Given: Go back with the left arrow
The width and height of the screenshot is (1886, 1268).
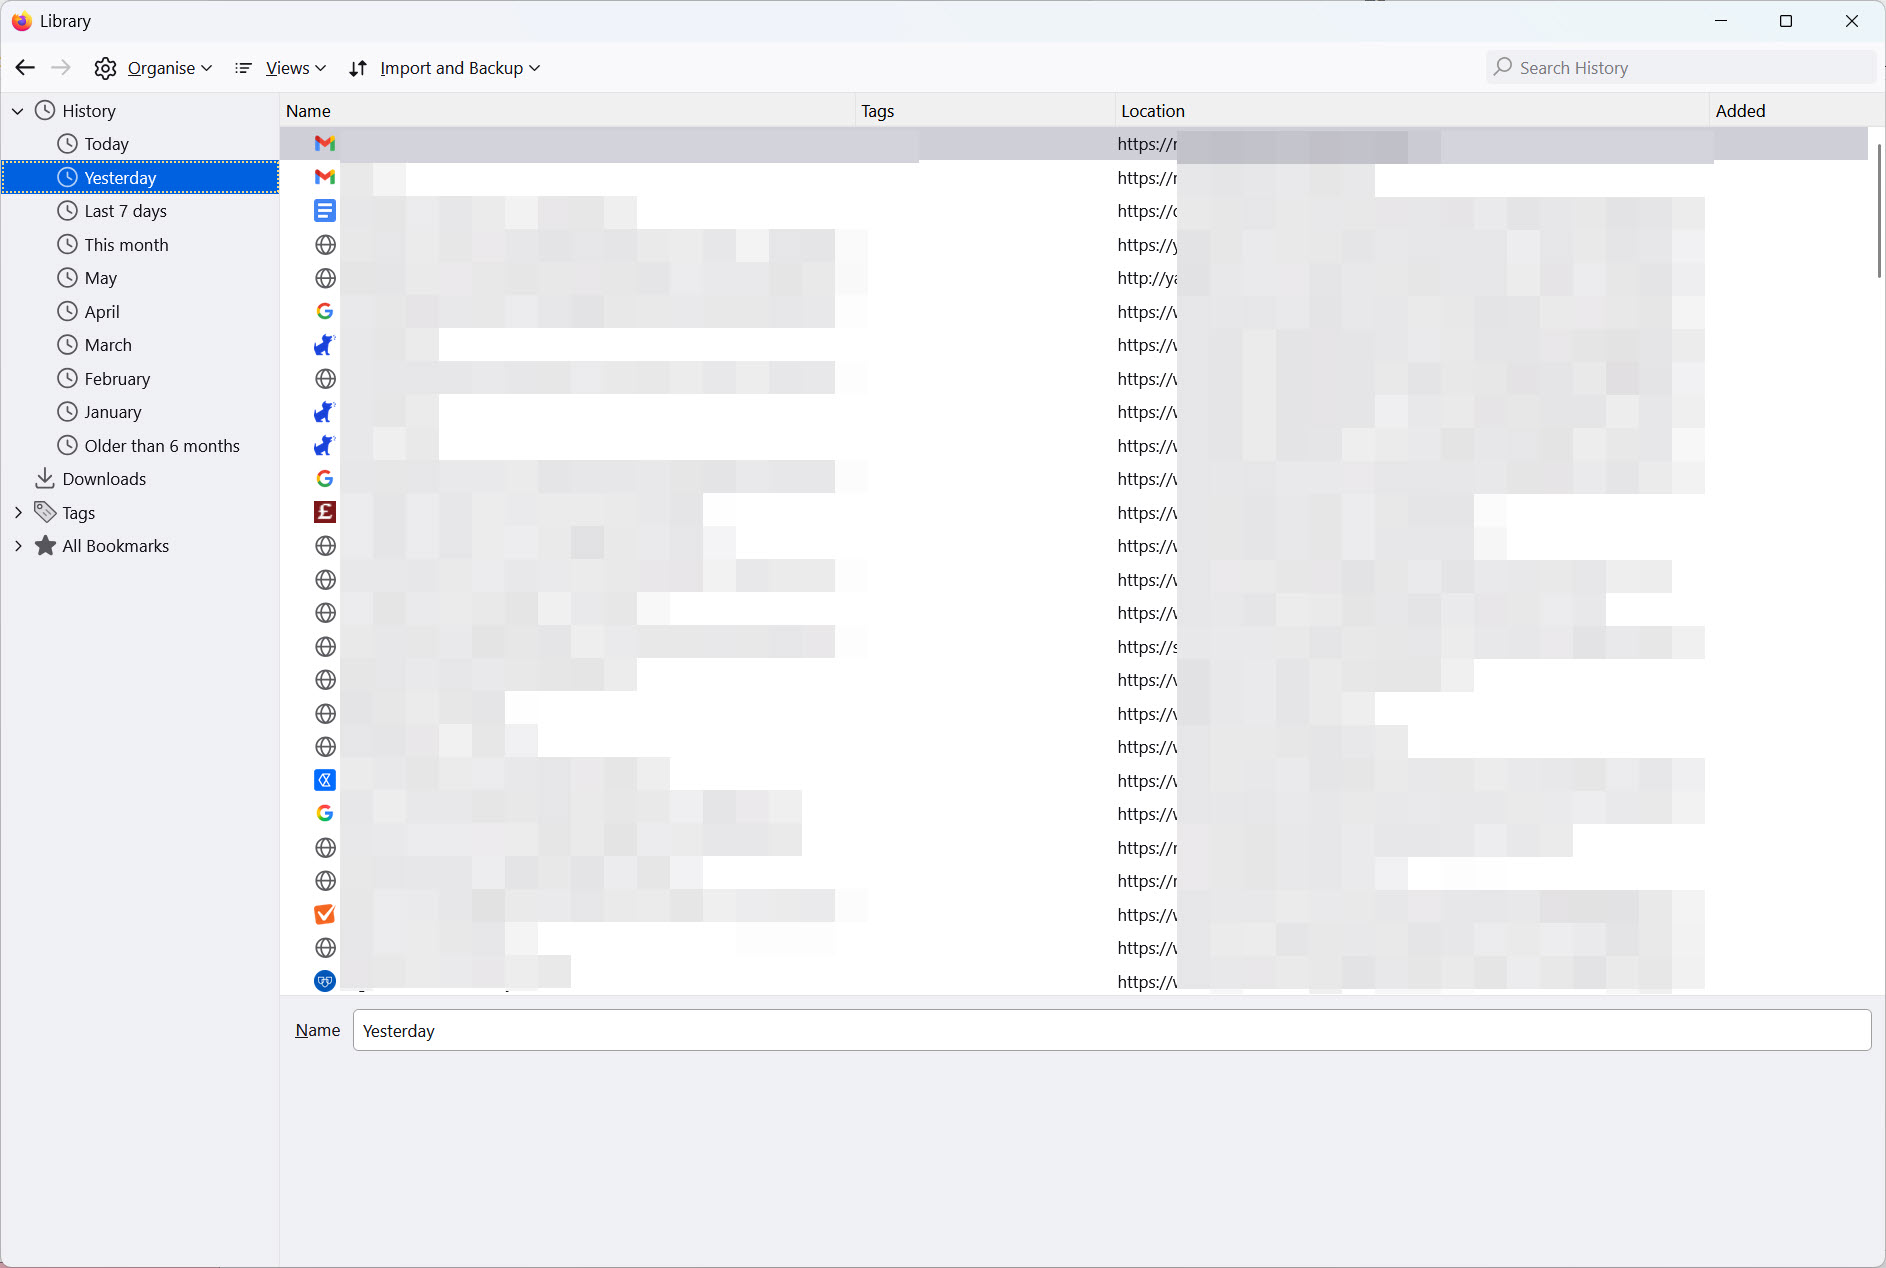Looking at the screenshot, I should tap(25, 67).
